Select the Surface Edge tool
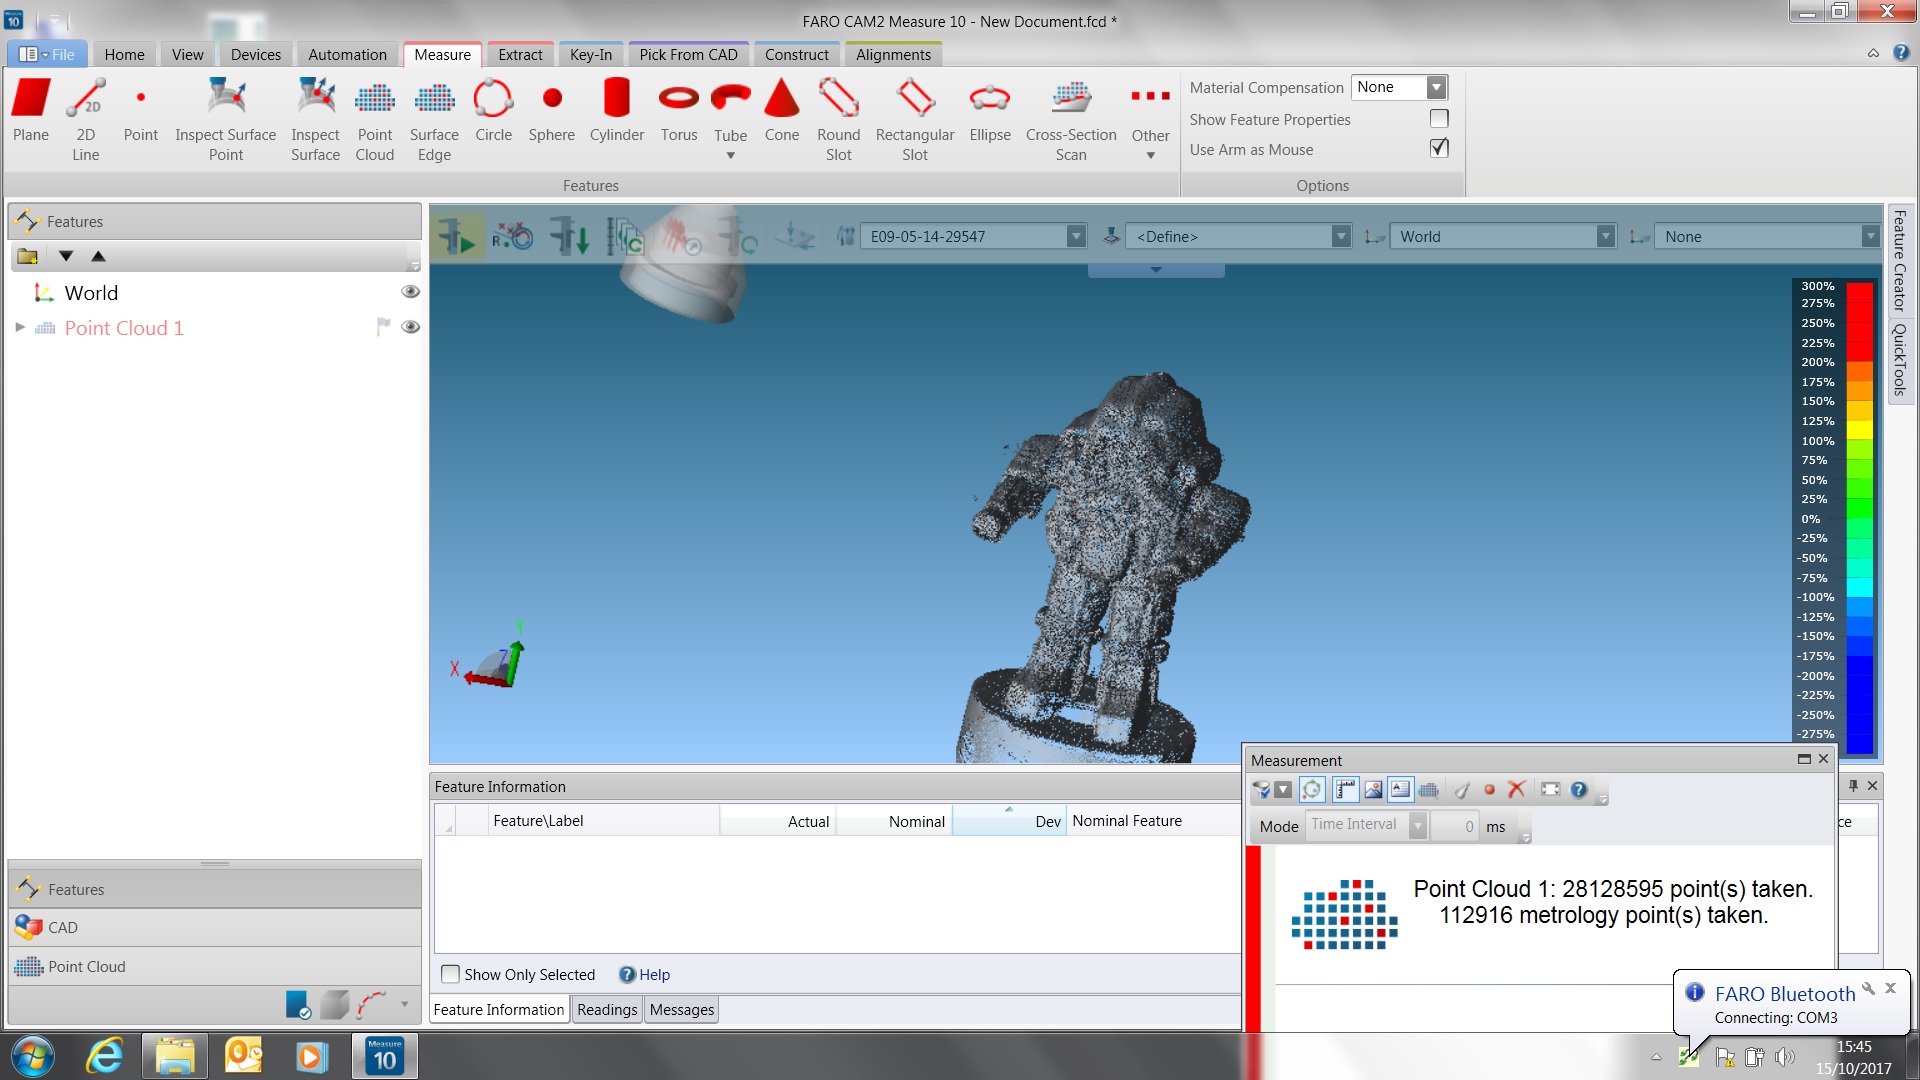The image size is (1920, 1080). [434, 119]
